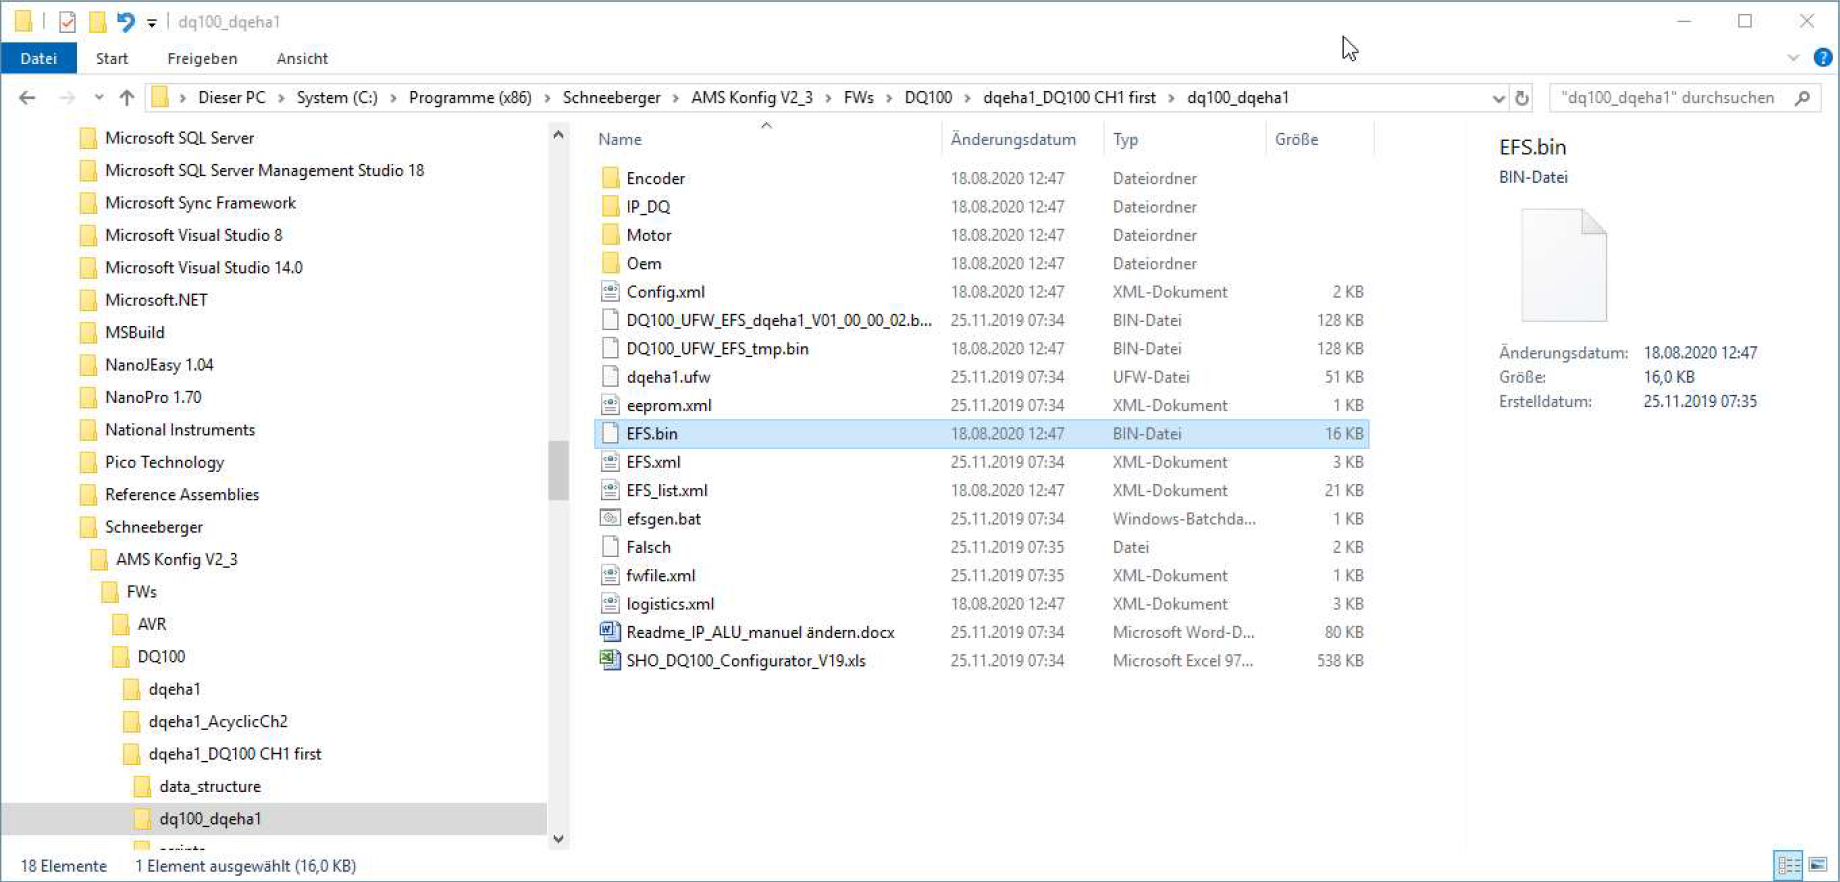Select the Readme_IP_ALU_manuel ändern.docx file

point(759,632)
